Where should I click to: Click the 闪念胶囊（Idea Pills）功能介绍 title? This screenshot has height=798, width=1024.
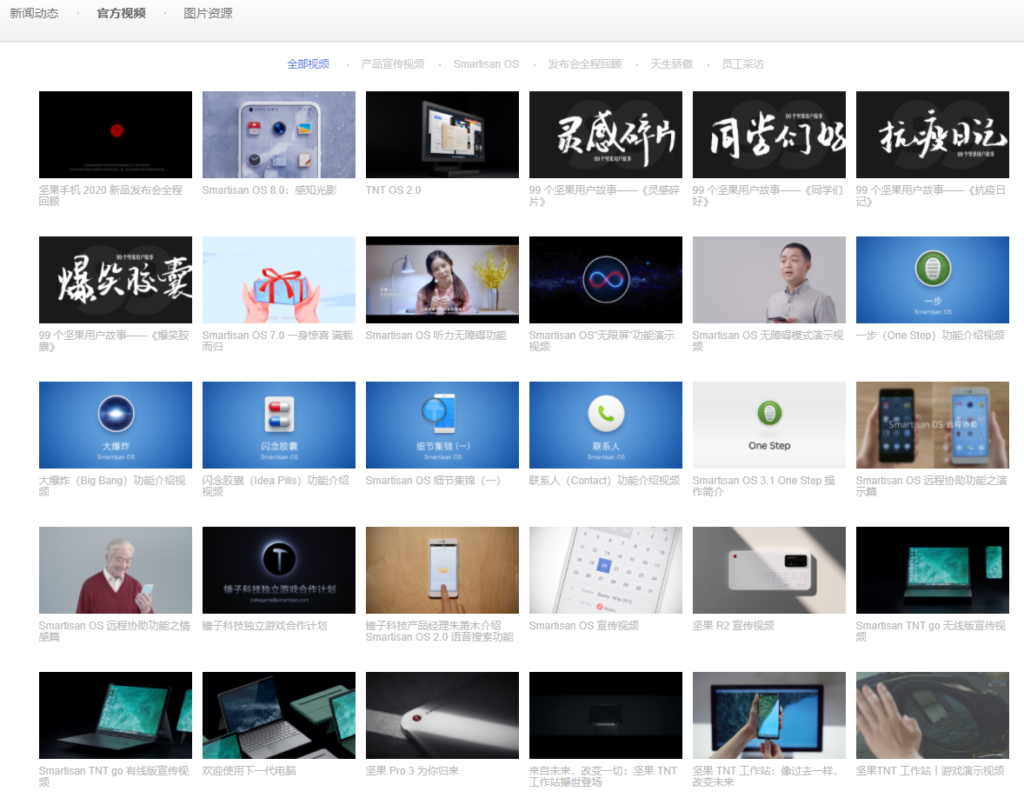276,485
